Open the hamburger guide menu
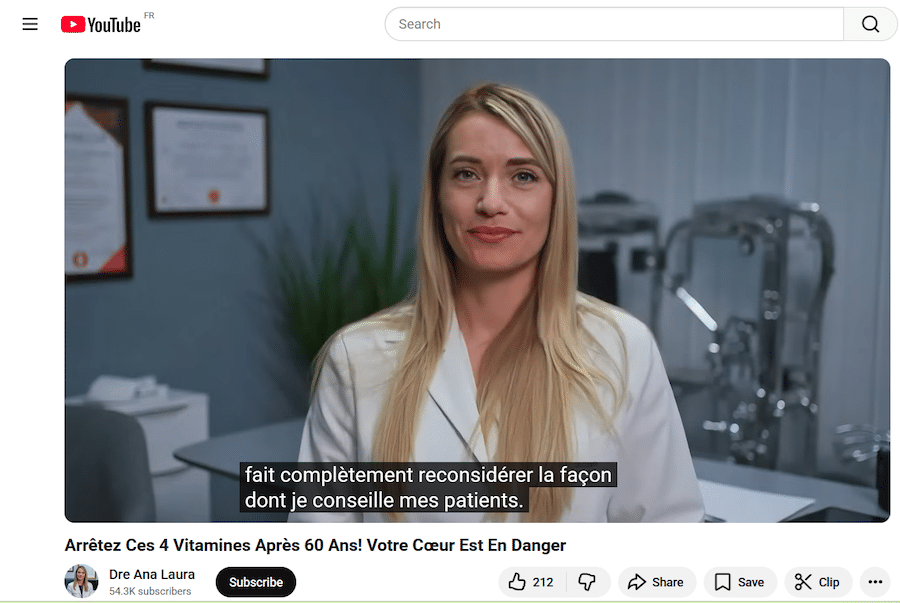 [x=30, y=24]
